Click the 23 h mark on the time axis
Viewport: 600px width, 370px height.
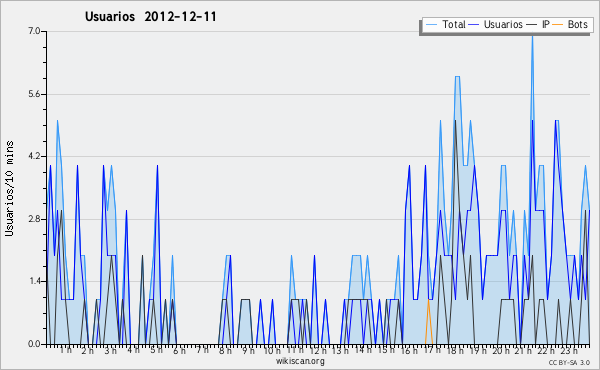[x=569, y=350]
